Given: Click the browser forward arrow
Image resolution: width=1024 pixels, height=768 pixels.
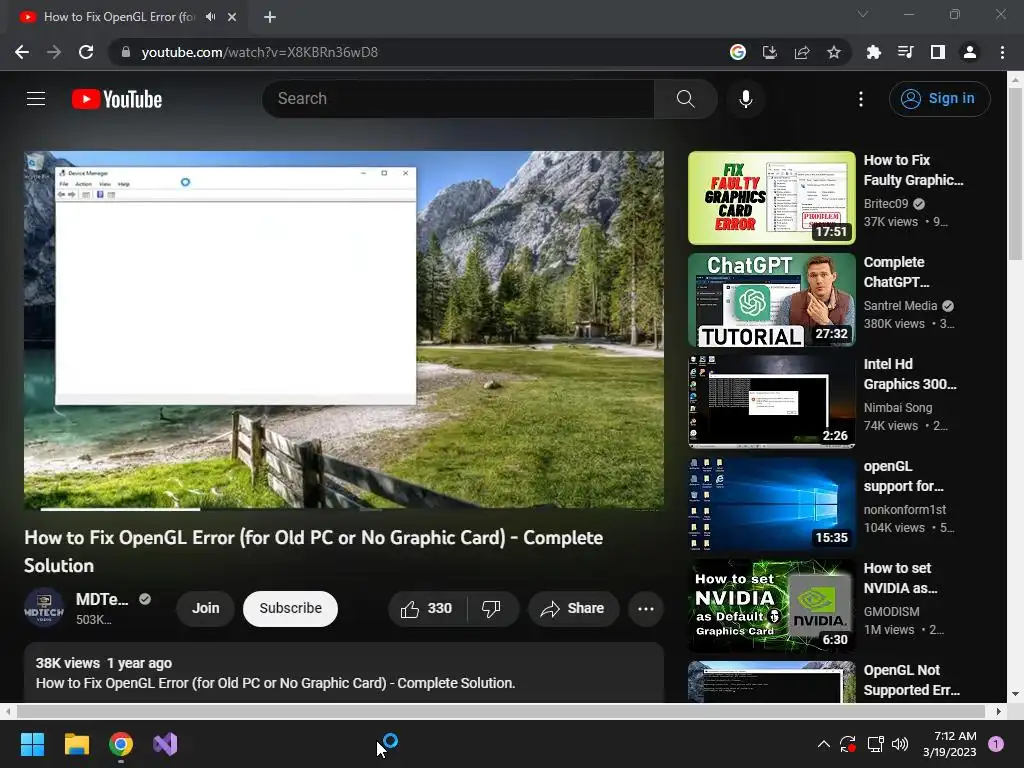Looking at the screenshot, I should 54,52.
